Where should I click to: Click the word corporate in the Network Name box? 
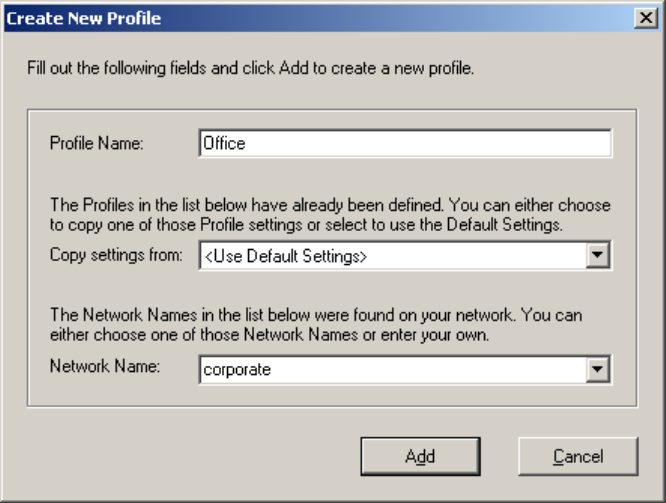pos(237,370)
